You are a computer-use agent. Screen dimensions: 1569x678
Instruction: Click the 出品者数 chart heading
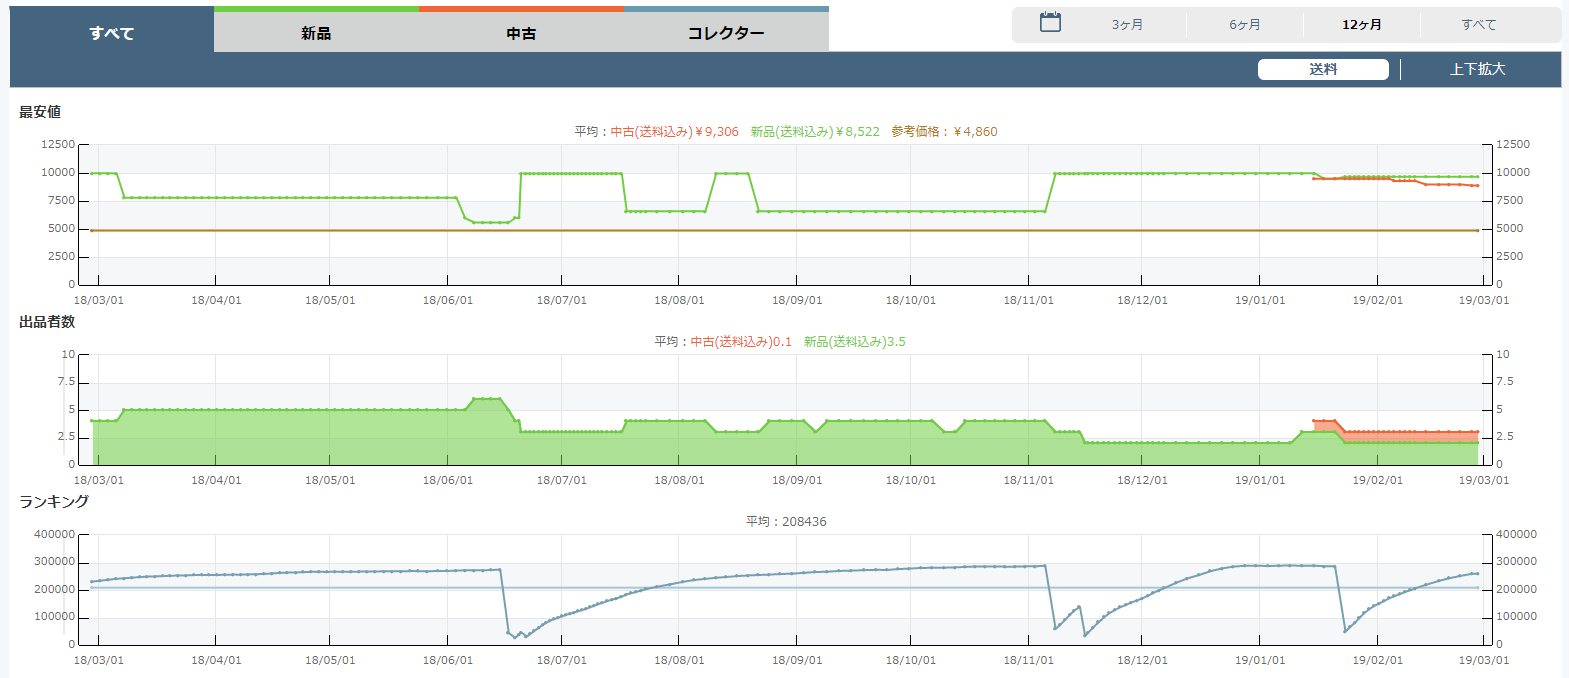[x=47, y=322]
